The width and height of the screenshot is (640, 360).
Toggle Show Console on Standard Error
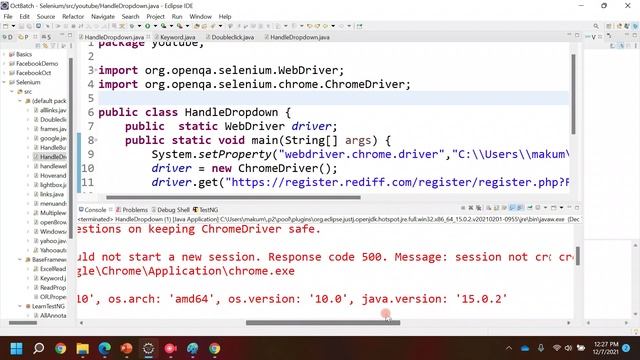click(x=520, y=208)
